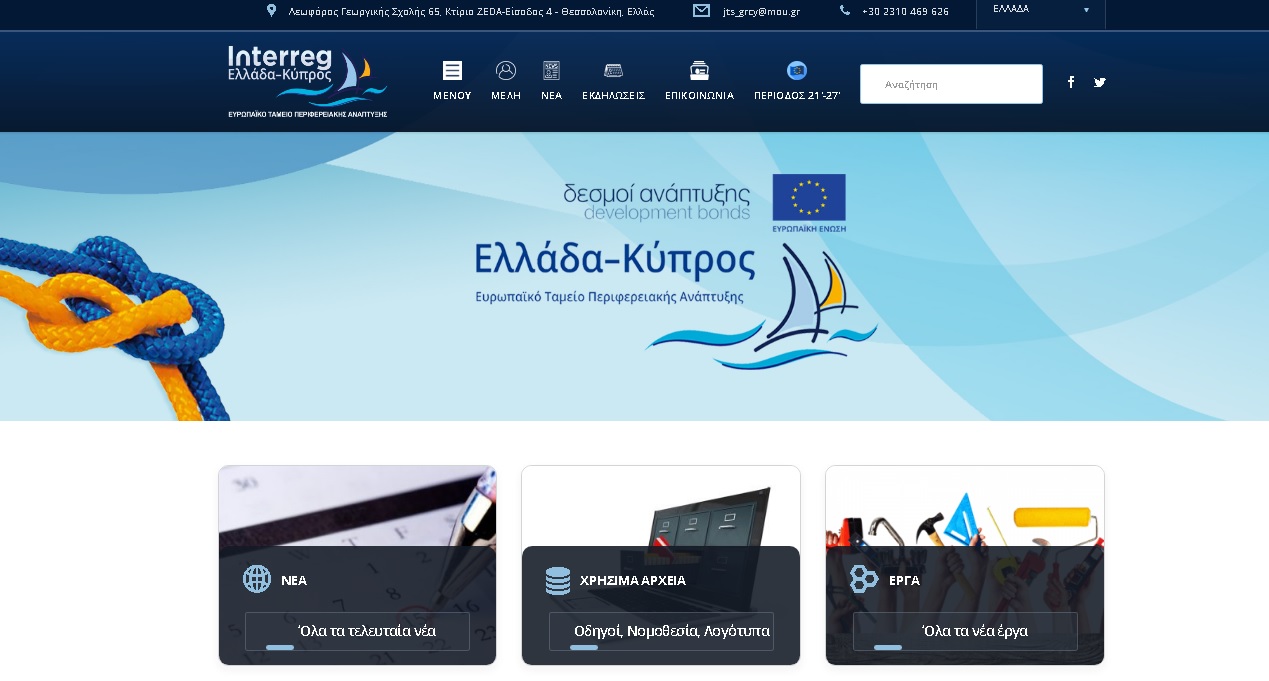Open the Twitter bird icon
The image size is (1269, 681).
1100,82
